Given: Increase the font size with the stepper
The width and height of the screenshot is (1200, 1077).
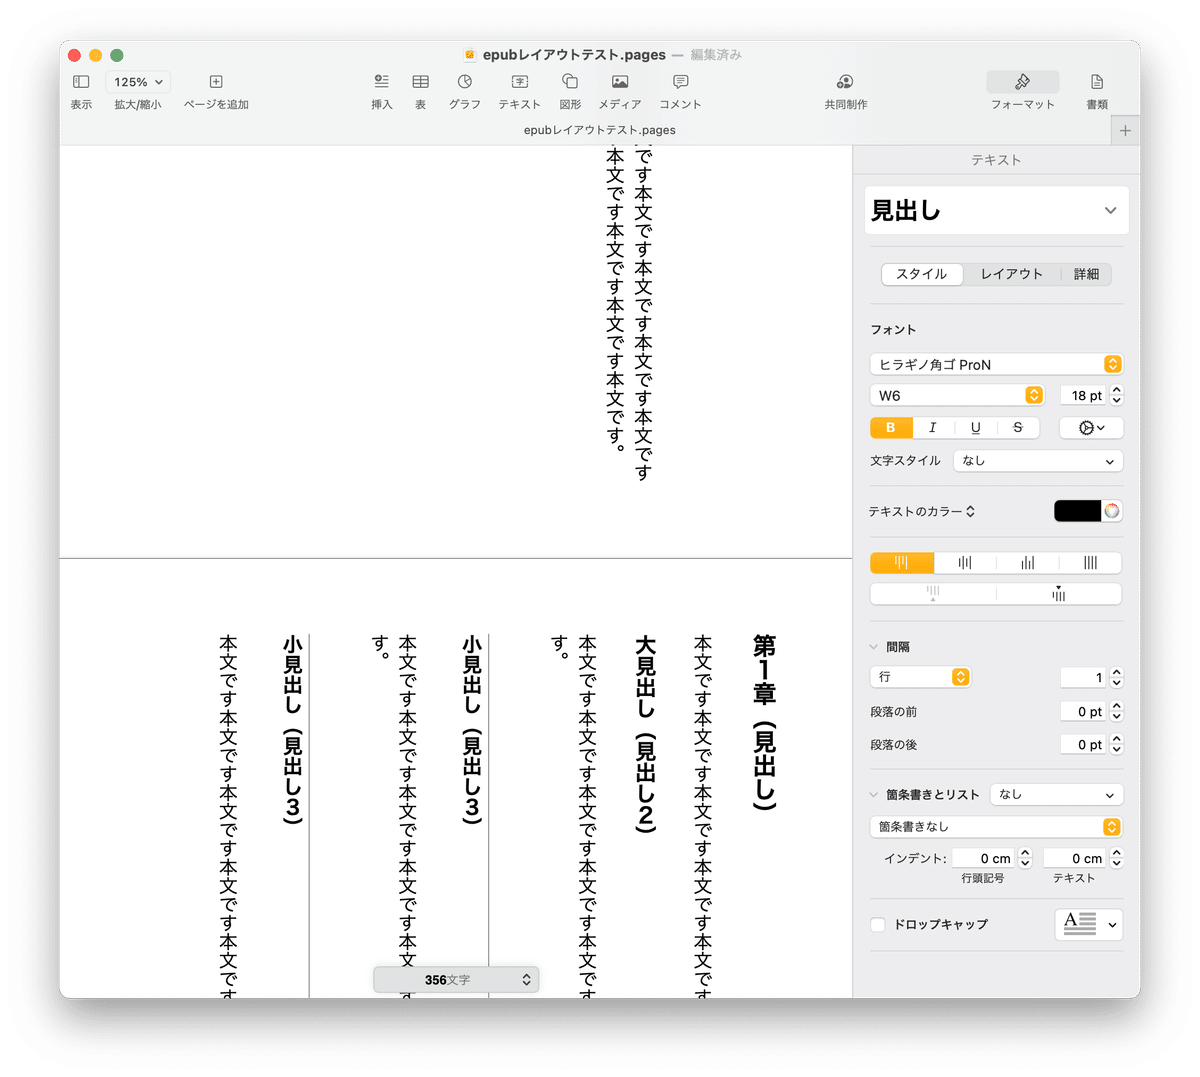Looking at the screenshot, I should [1117, 390].
